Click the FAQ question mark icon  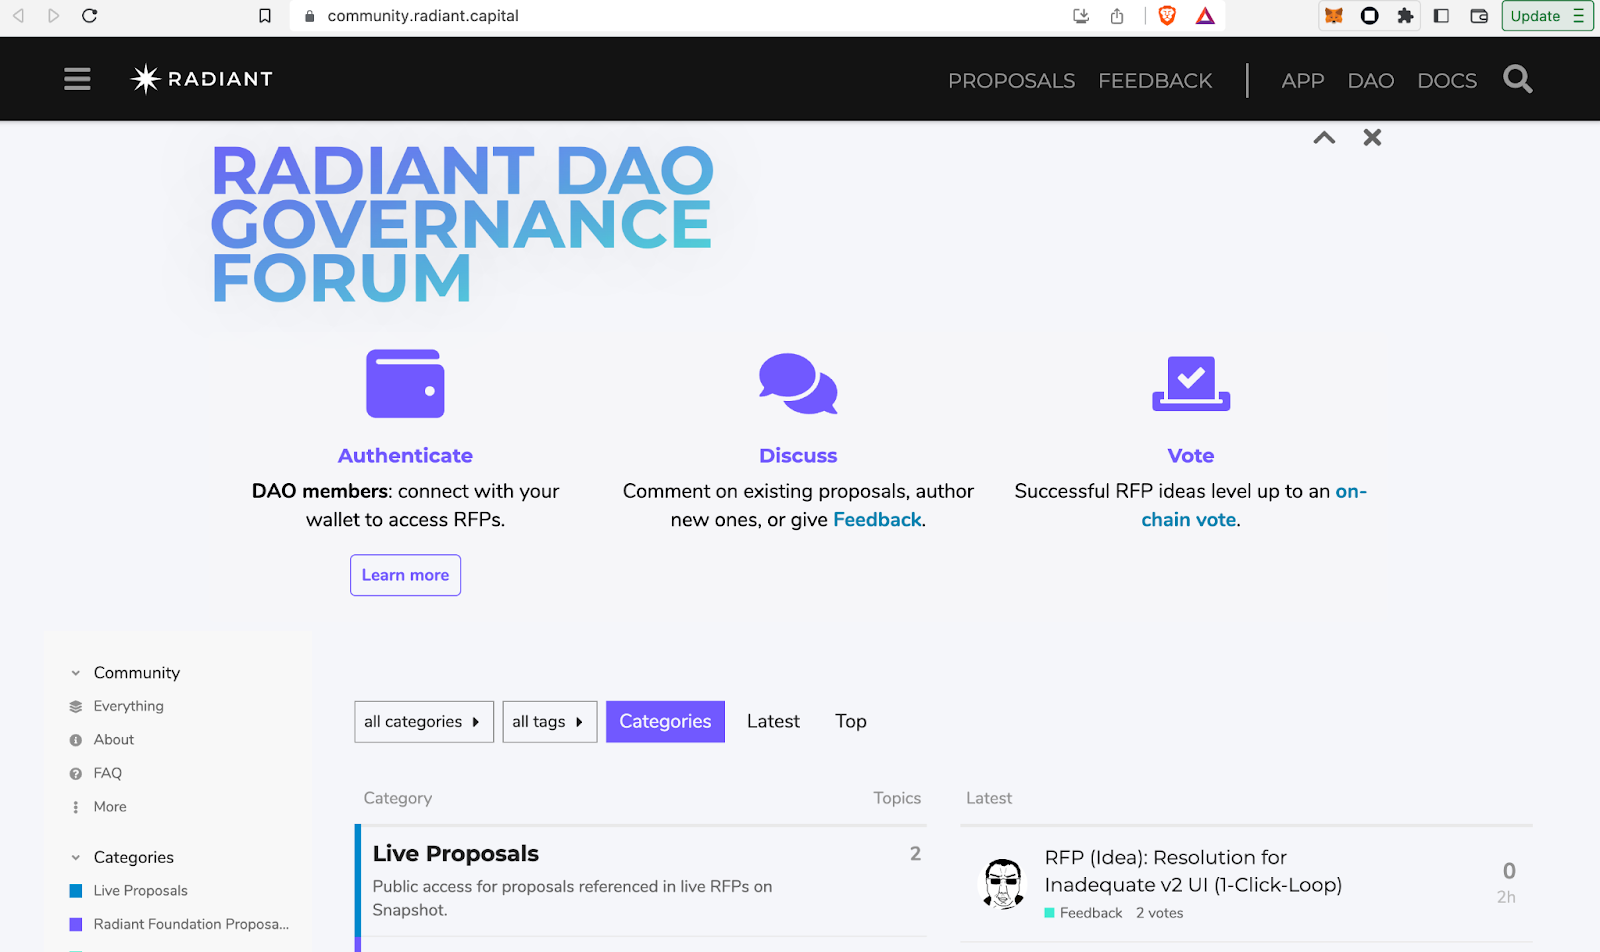(x=76, y=774)
